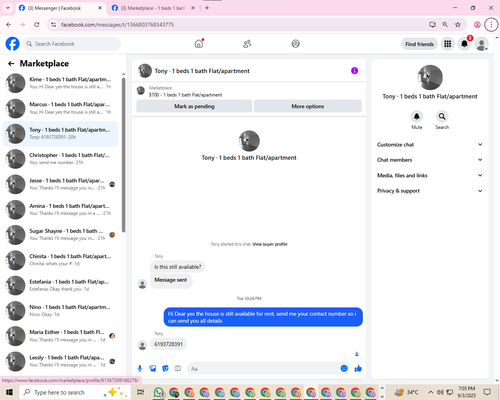The height and width of the screenshot is (400, 500).
Task: Open the Notifications bell
Action: pyautogui.click(x=464, y=44)
